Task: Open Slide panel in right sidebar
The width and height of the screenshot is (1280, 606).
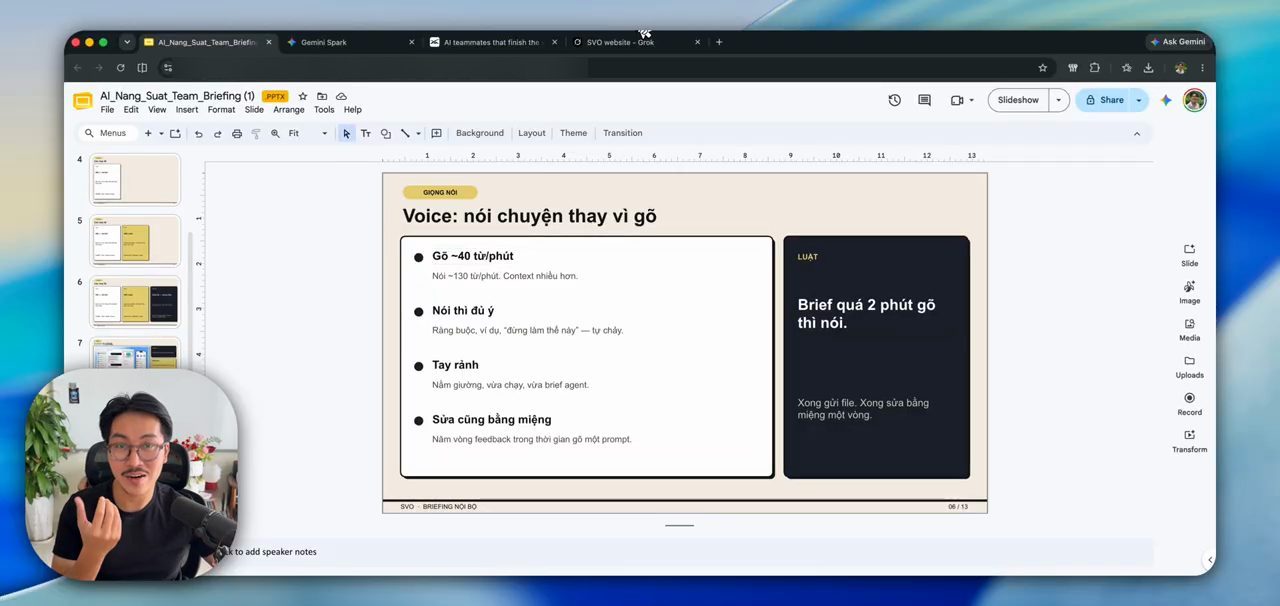Action: [1189, 254]
